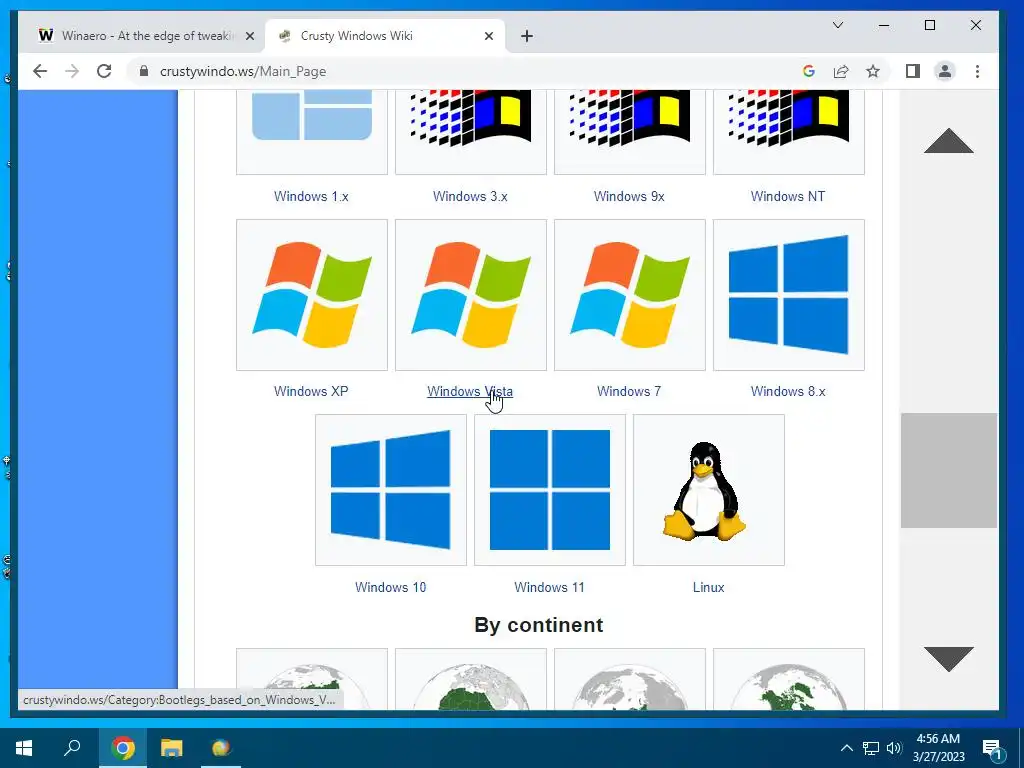Open Chrome's three-dot menu
Viewport: 1024px width, 768px height.
[977, 71]
